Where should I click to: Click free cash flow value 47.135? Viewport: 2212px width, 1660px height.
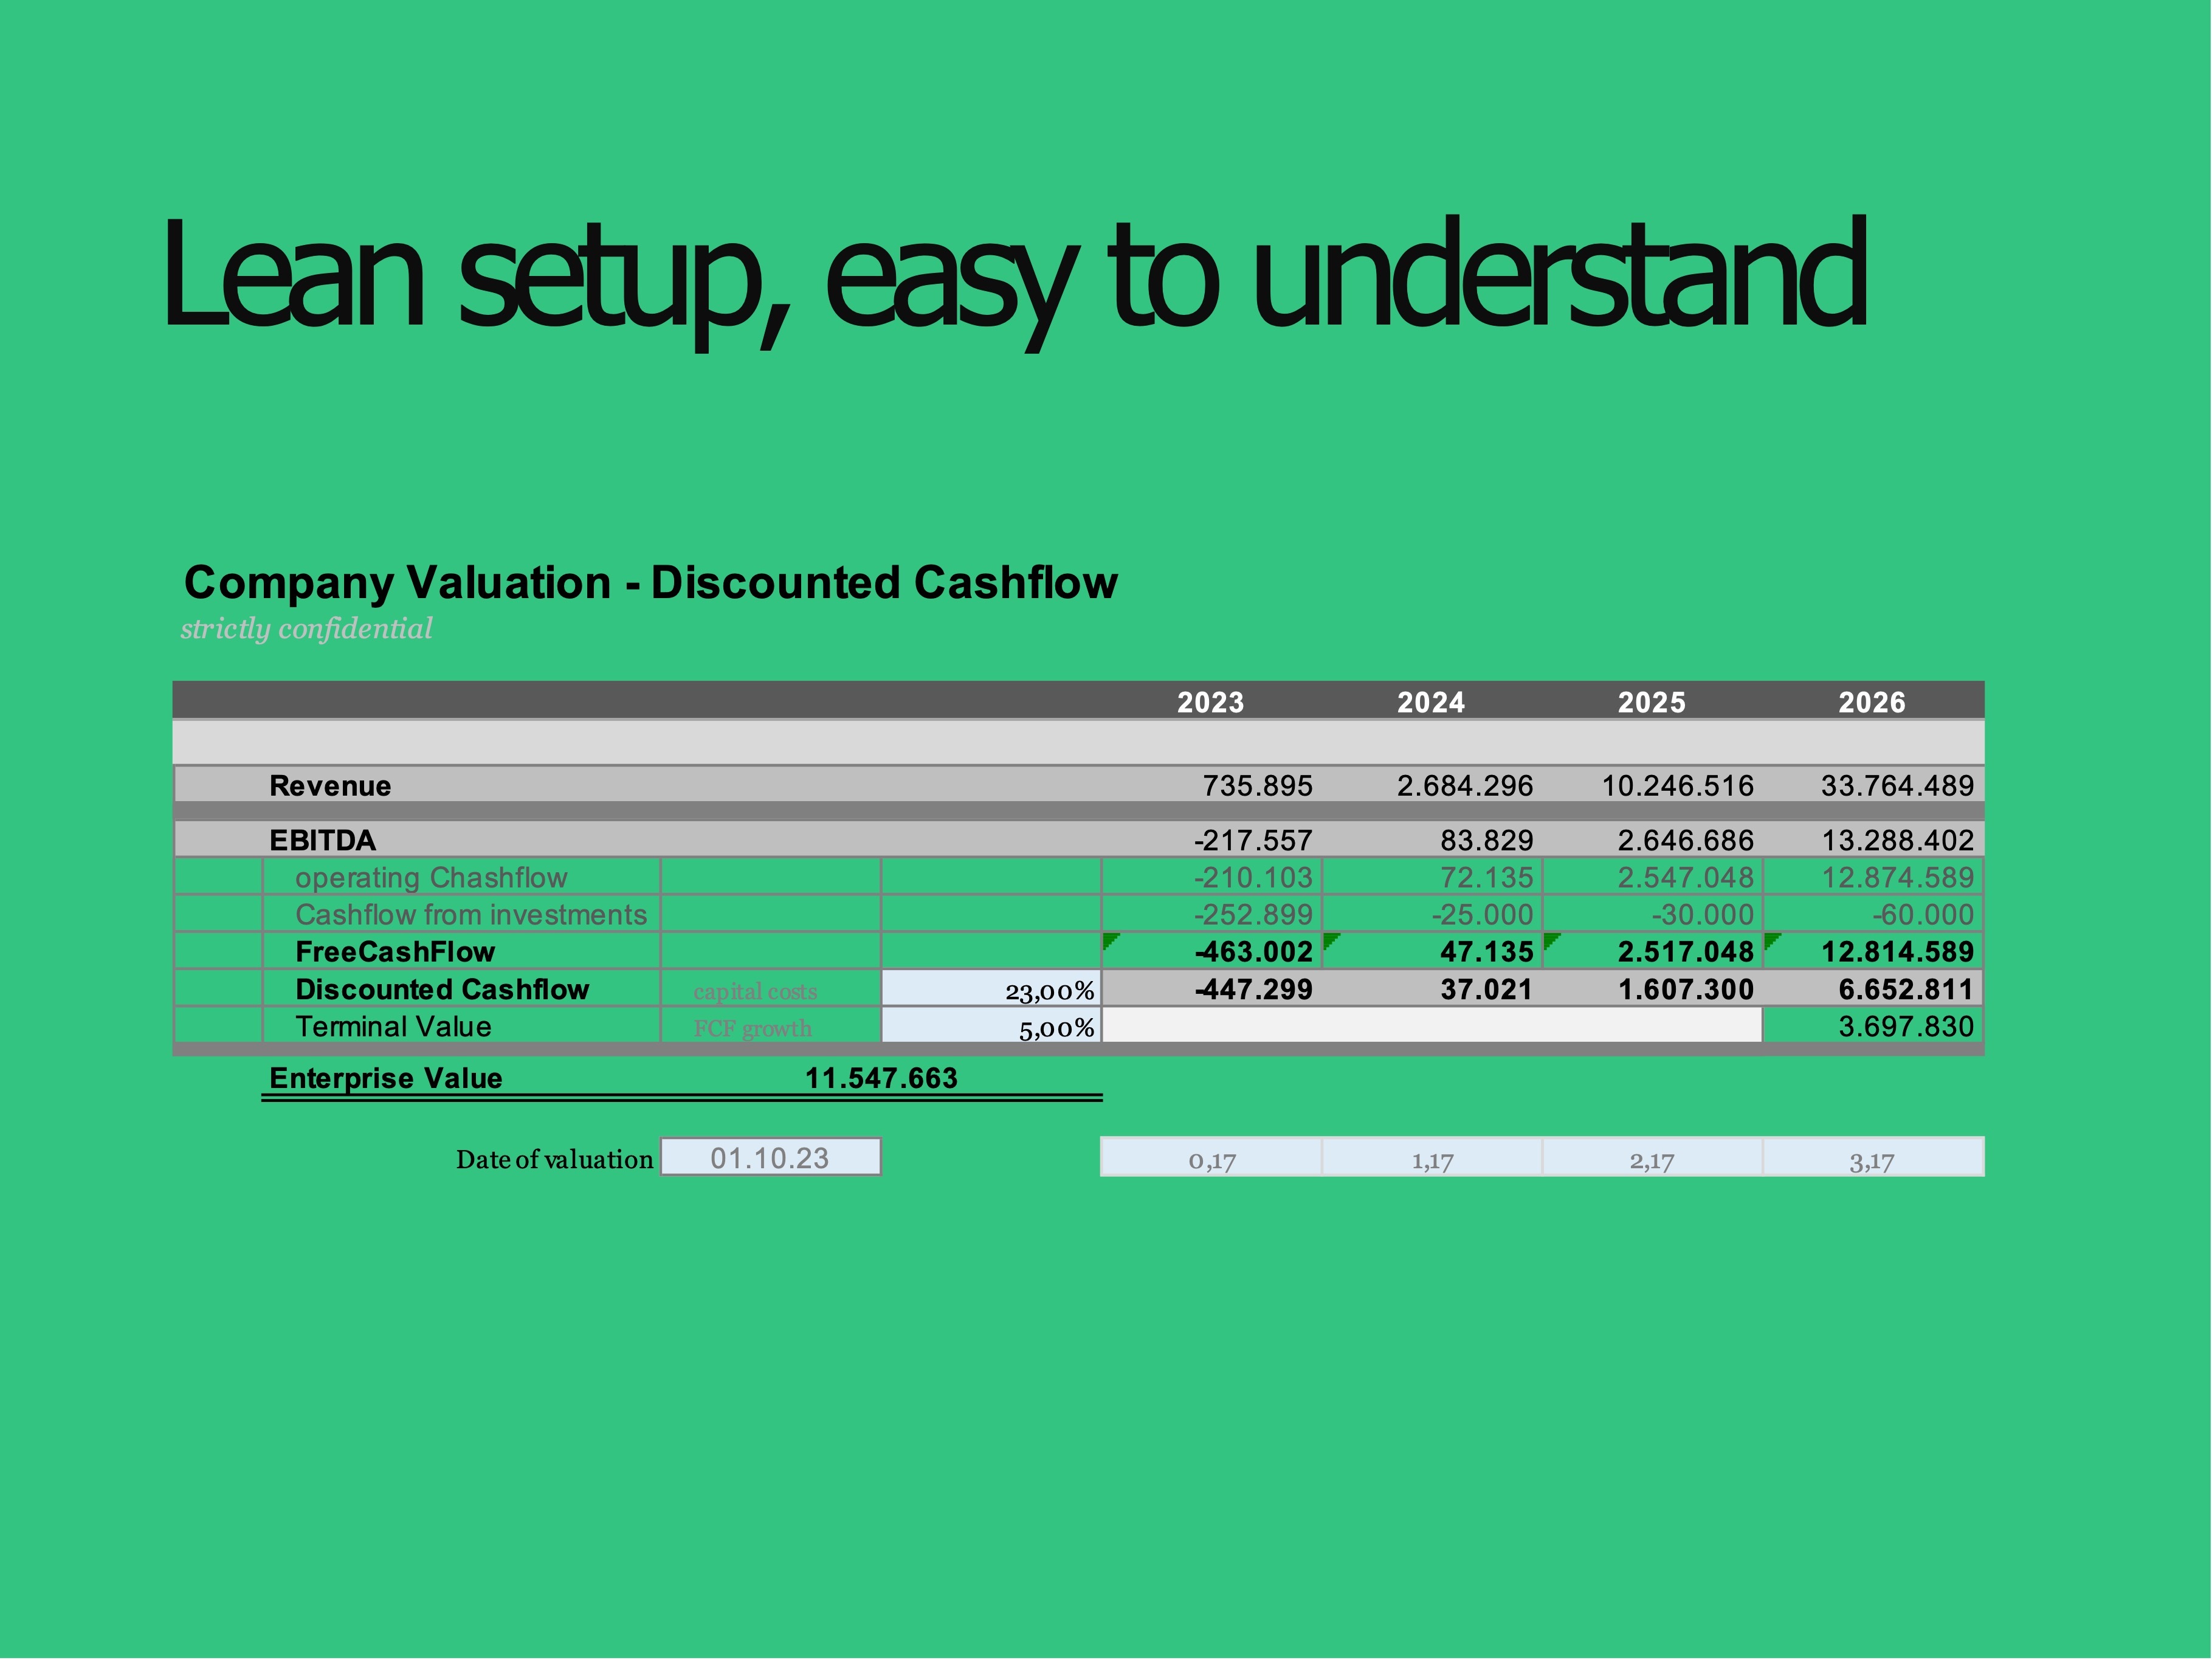click(x=1487, y=952)
